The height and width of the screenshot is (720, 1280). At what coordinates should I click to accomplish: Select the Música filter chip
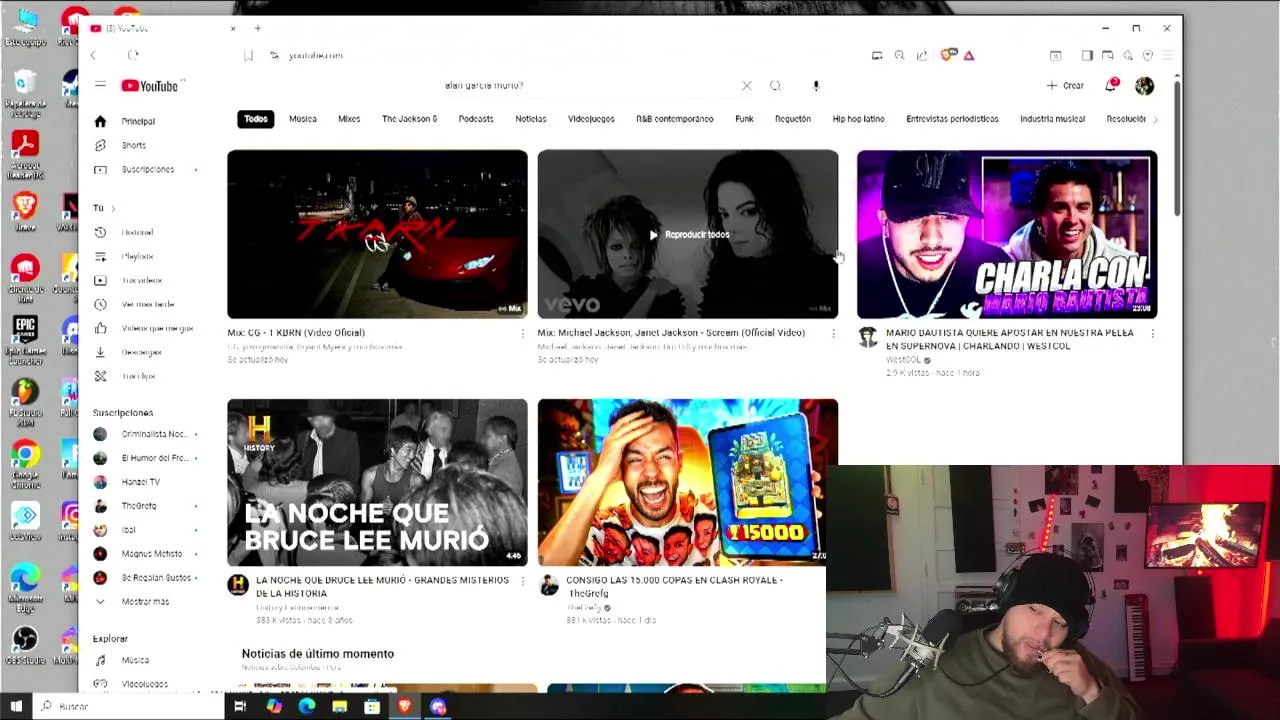pos(303,119)
